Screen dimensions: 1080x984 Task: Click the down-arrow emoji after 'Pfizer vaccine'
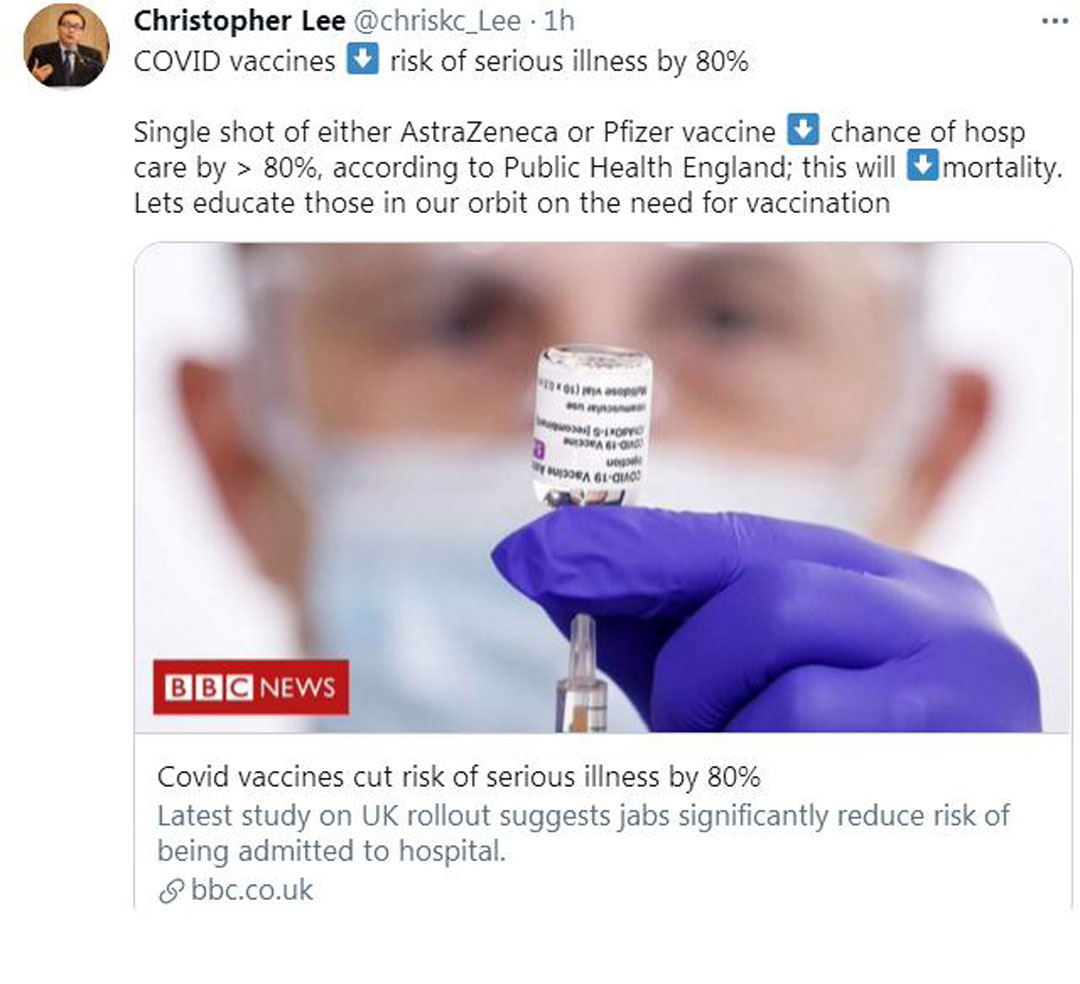(x=803, y=129)
